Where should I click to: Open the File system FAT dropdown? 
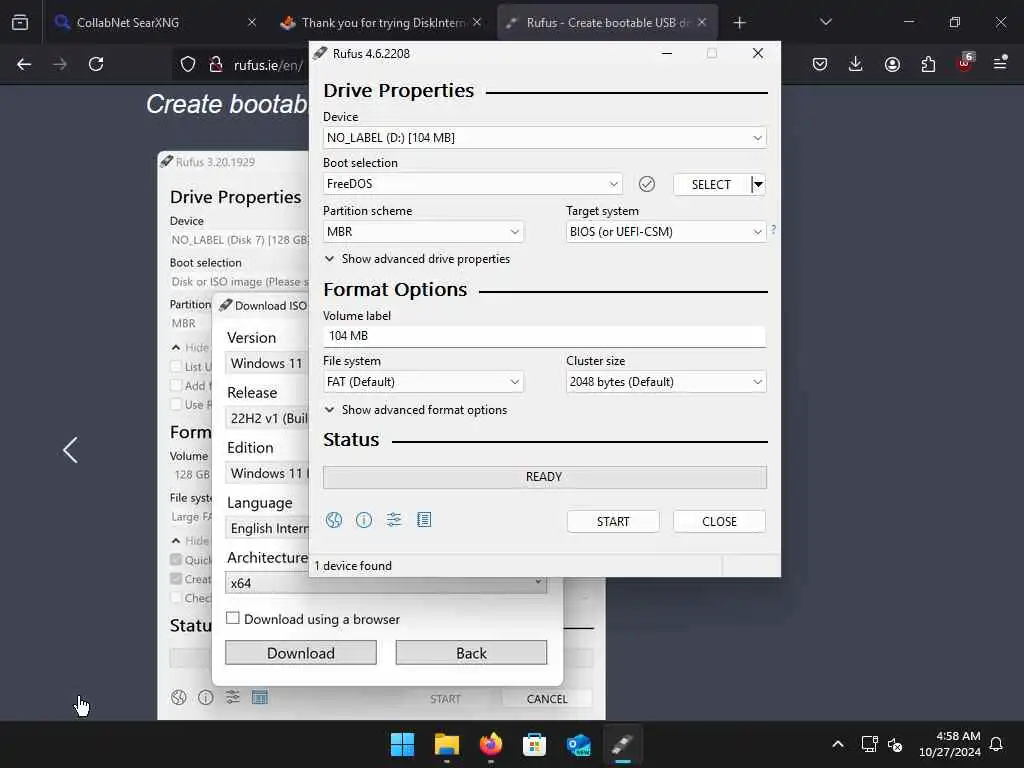click(423, 382)
